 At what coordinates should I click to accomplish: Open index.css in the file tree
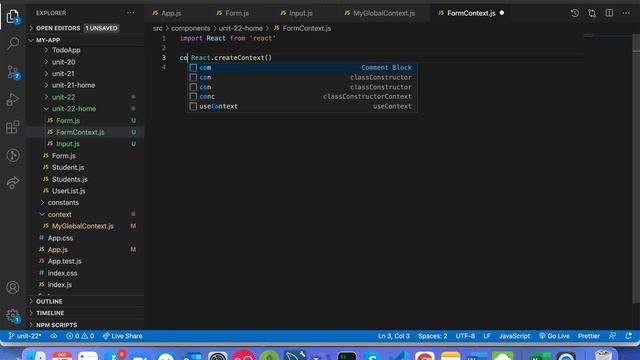coord(62,273)
